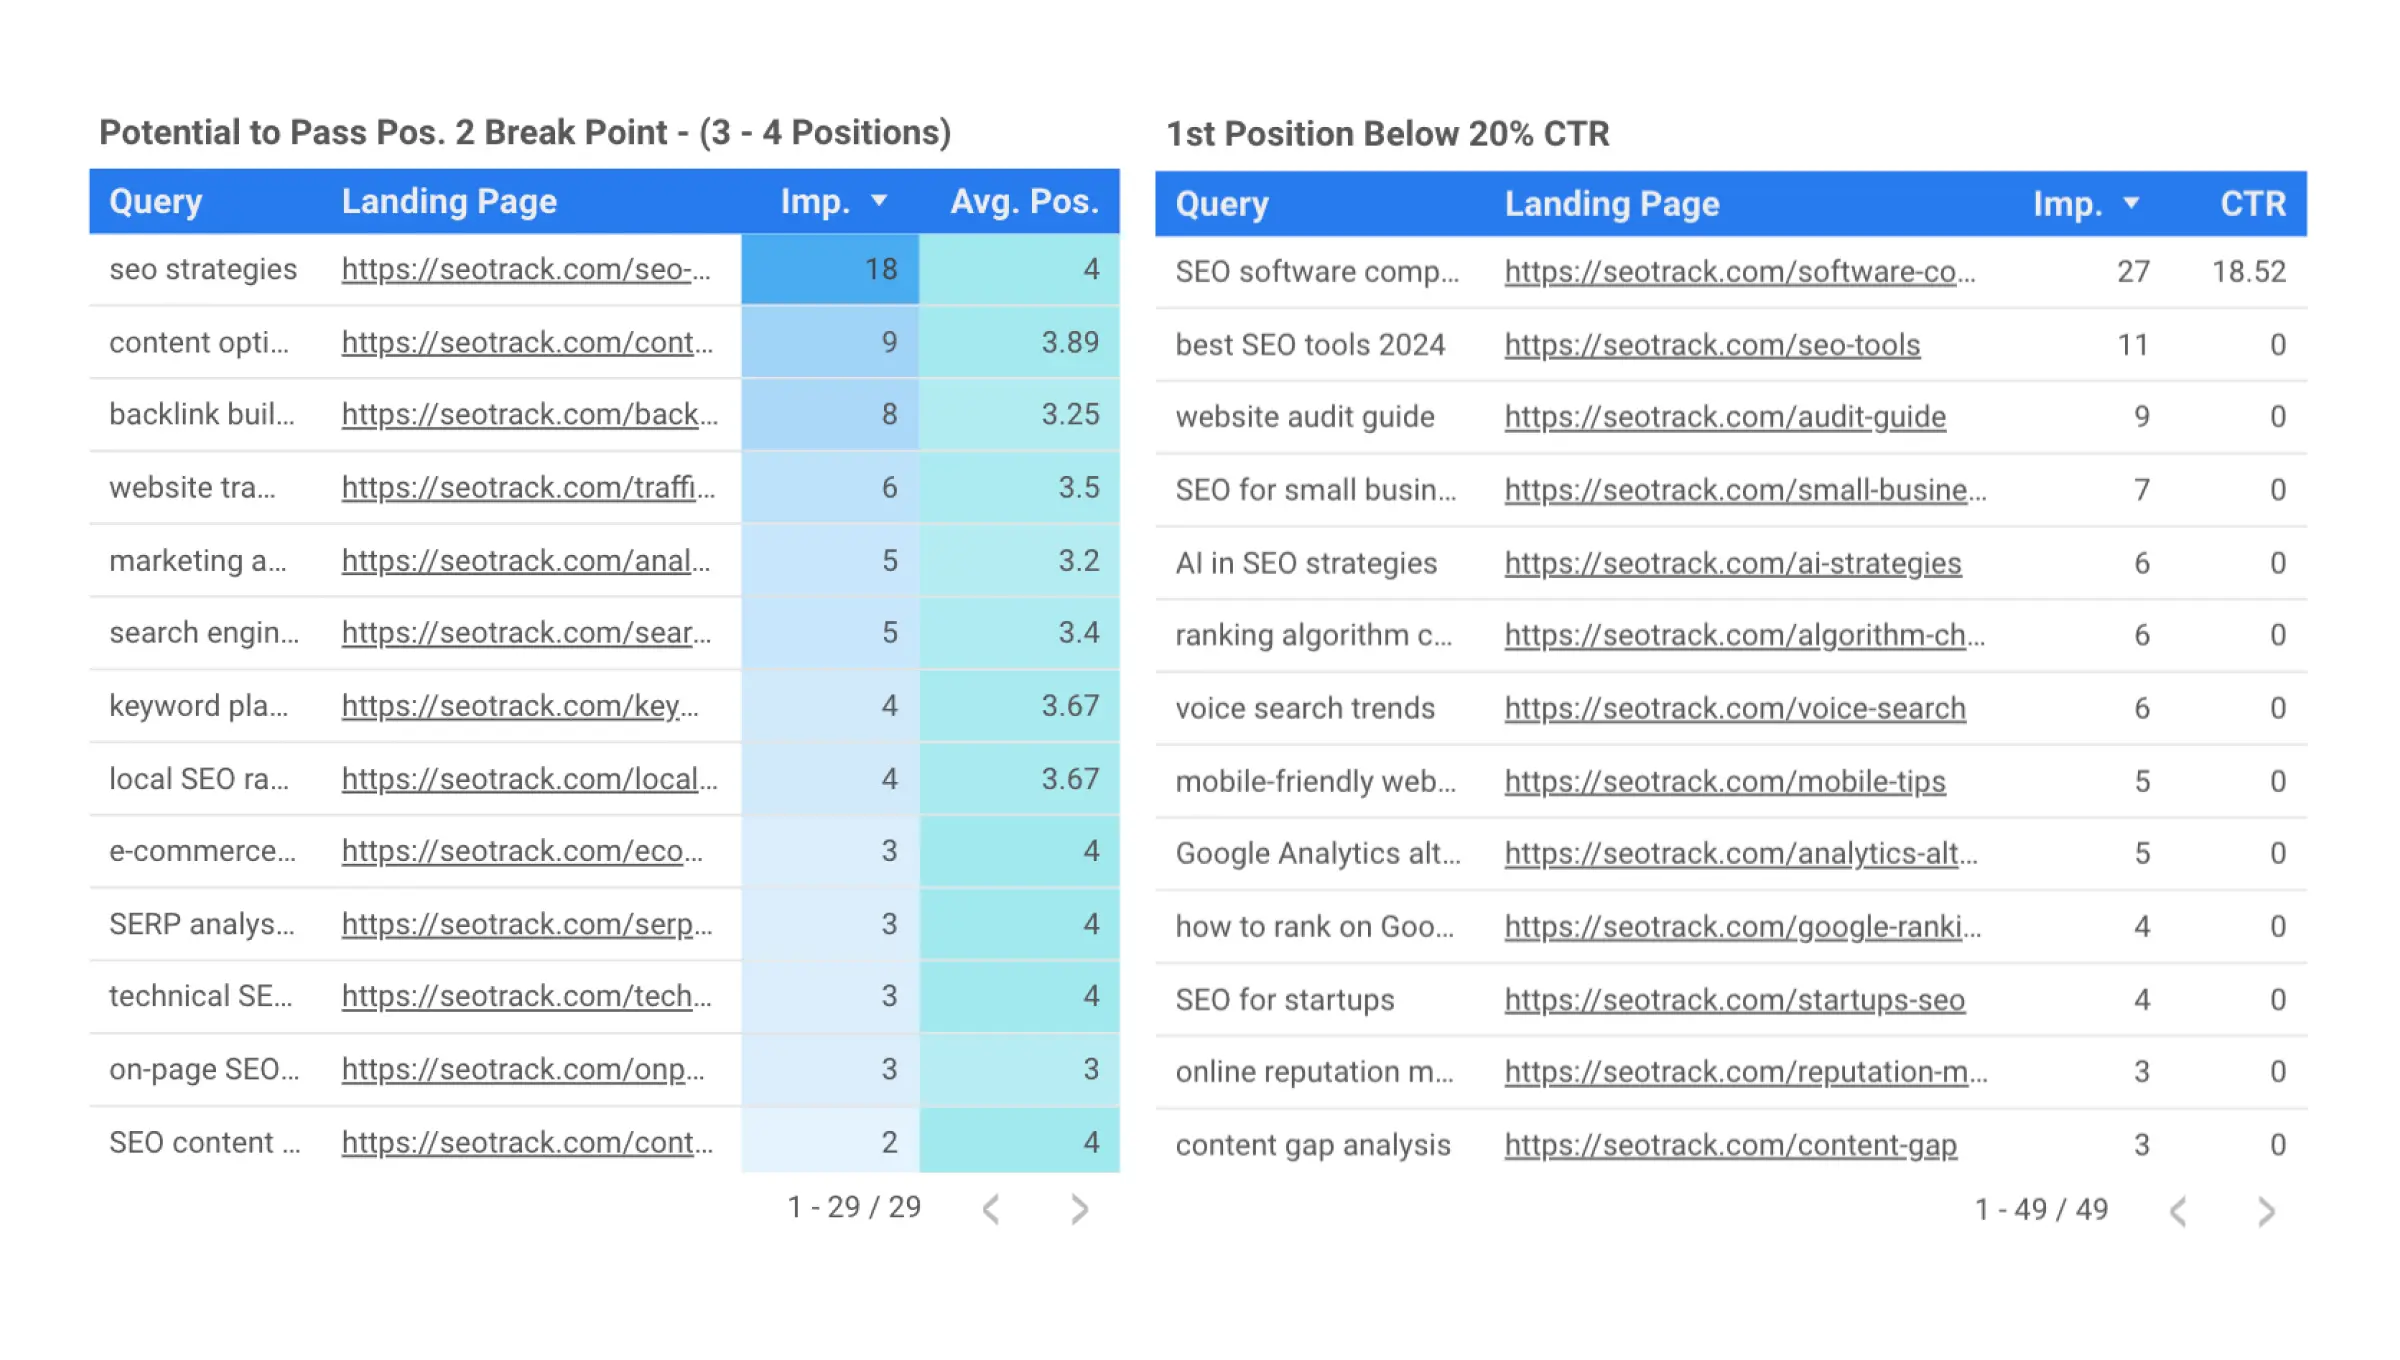Open the mobile-tips landing page link
The image size is (2400, 1360).
pos(1724,781)
